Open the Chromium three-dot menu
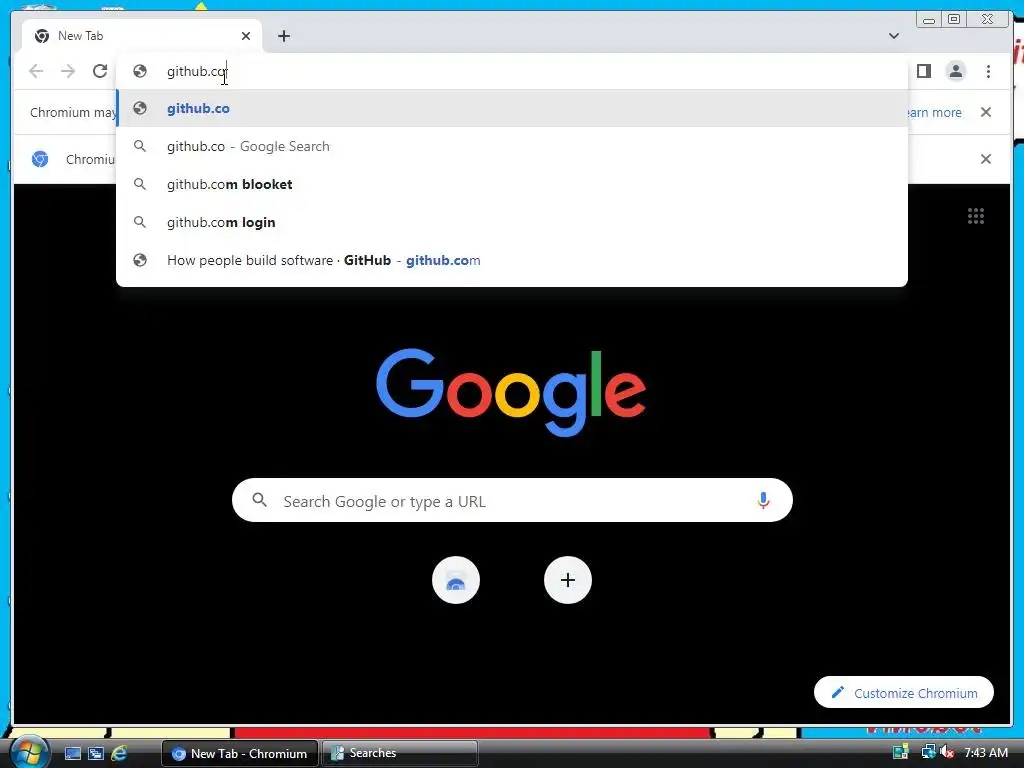1024x768 pixels. pyautogui.click(x=988, y=71)
